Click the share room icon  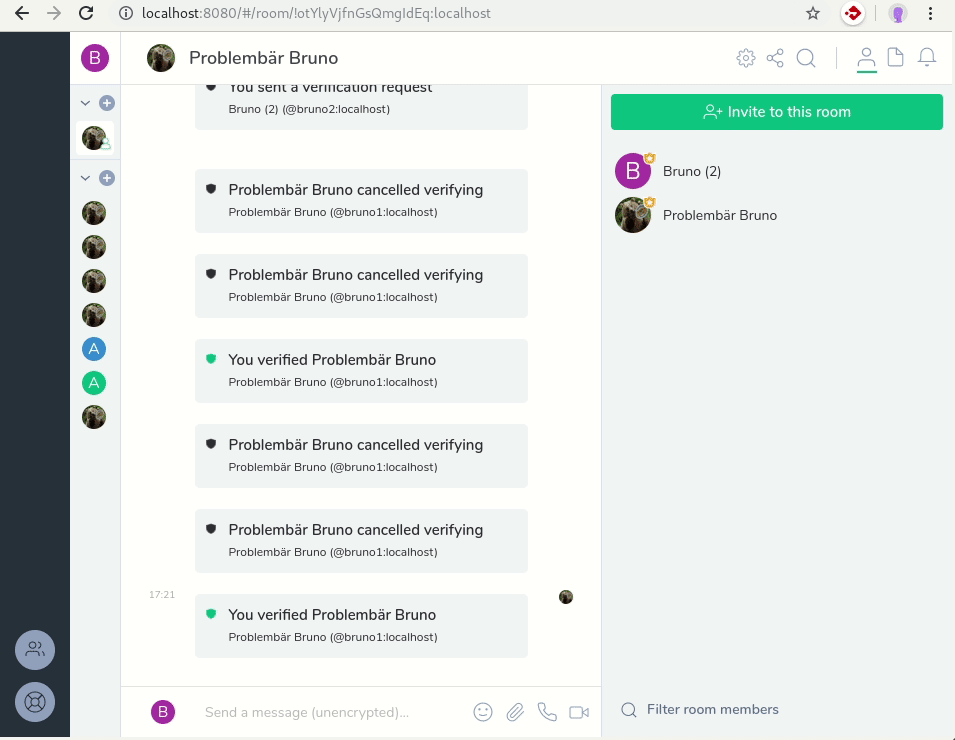click(x=775, y=58)
